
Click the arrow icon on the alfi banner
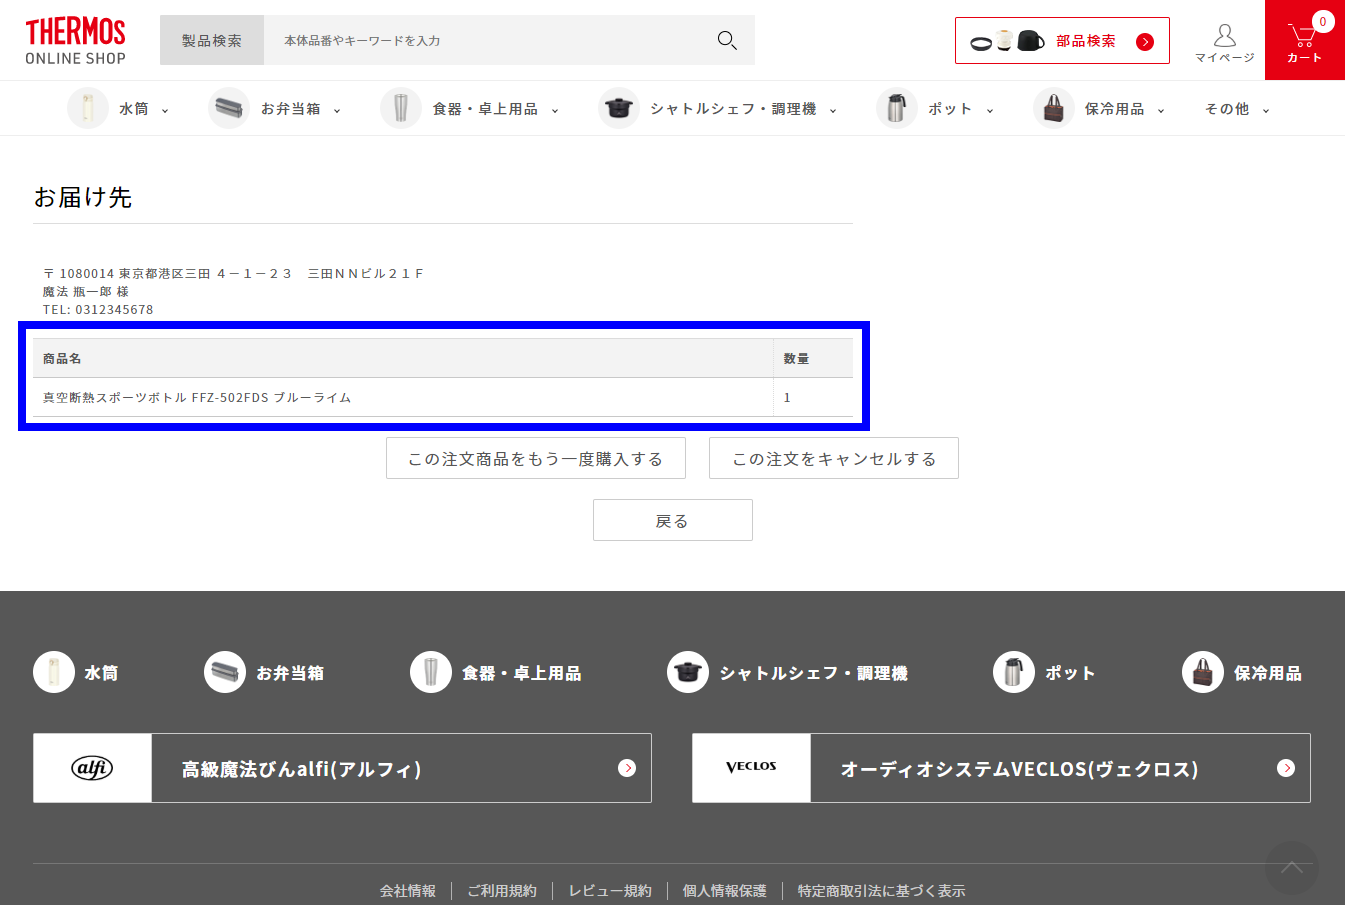click(x=627, y=768)
